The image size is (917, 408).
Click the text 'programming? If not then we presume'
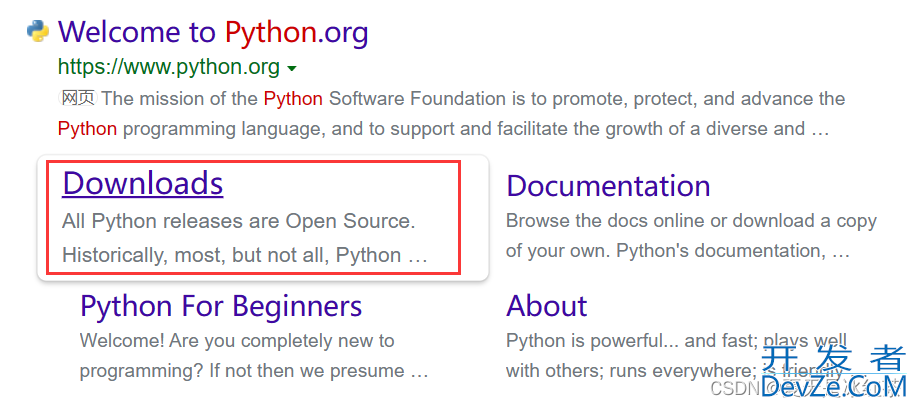pyautogui.click(x=242, y=371)
